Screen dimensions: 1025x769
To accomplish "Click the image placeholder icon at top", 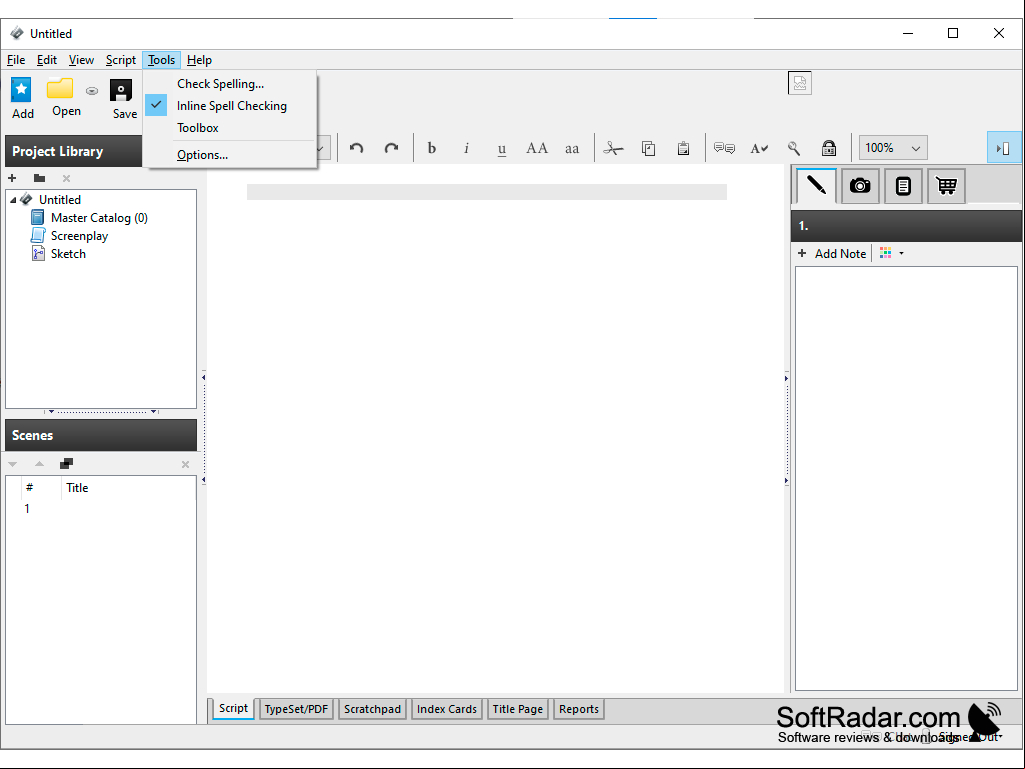I will click(799, 83).
